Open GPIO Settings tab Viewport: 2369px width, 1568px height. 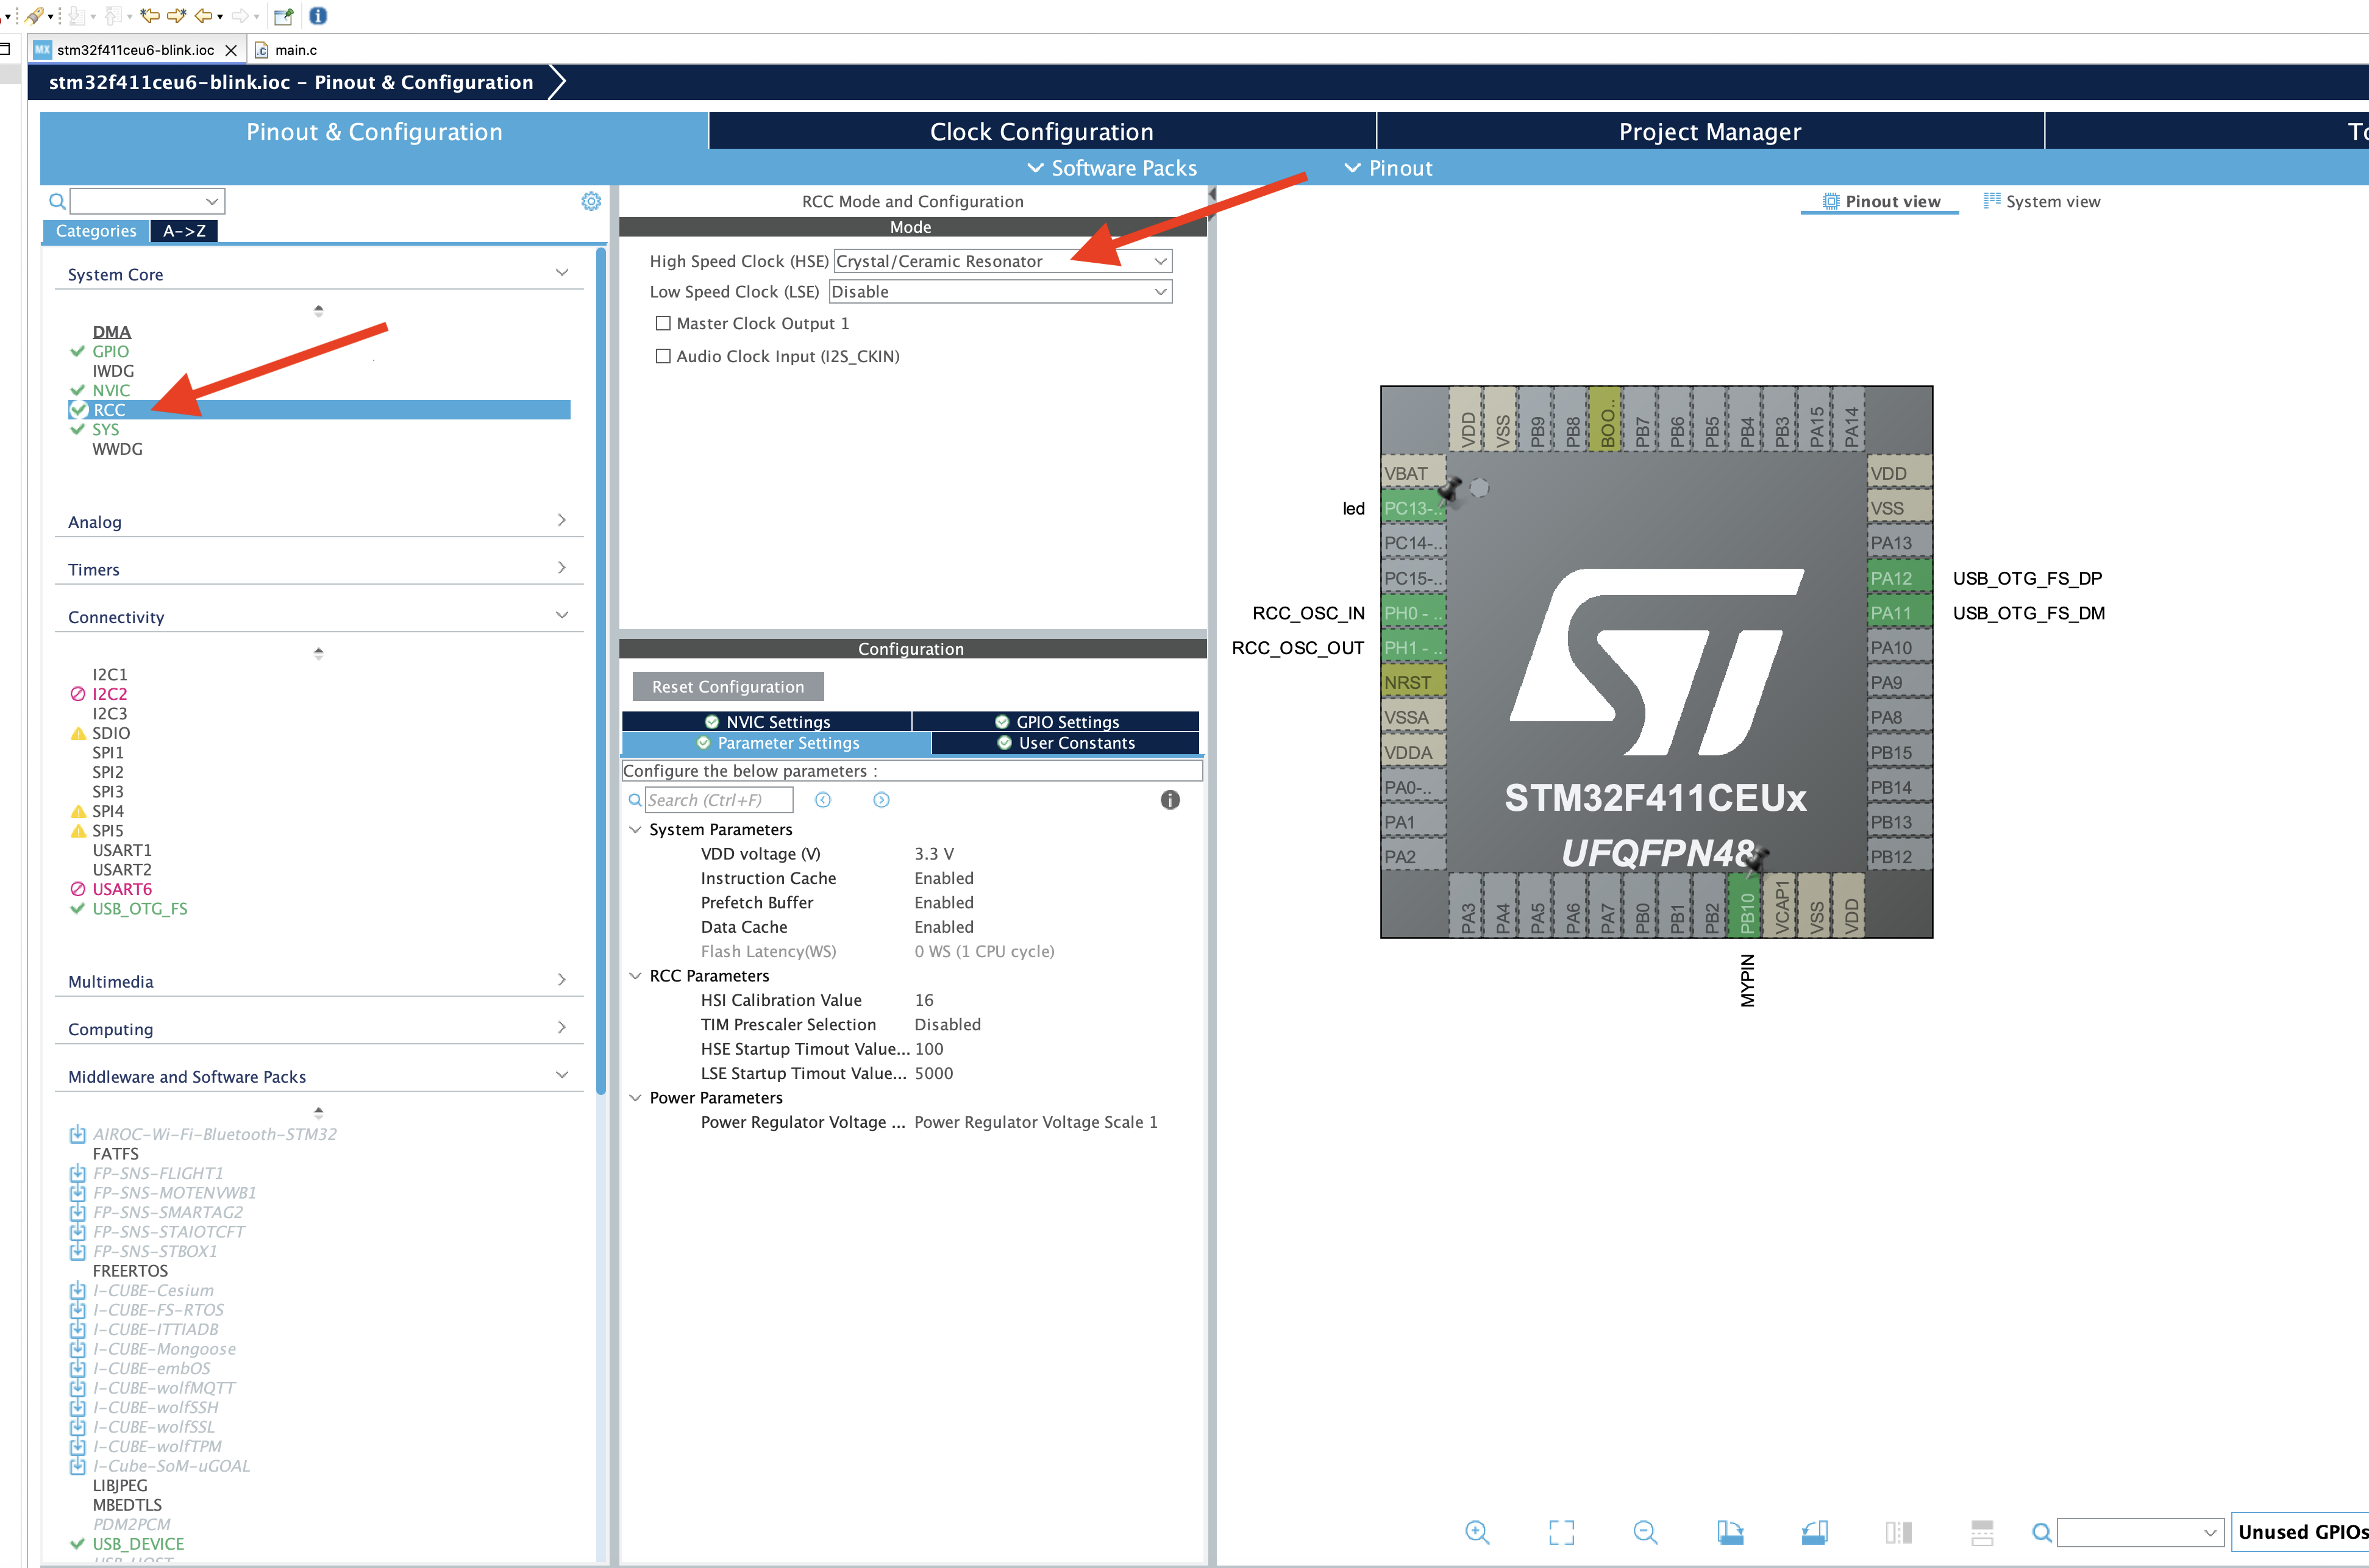tap(1056, 721)
